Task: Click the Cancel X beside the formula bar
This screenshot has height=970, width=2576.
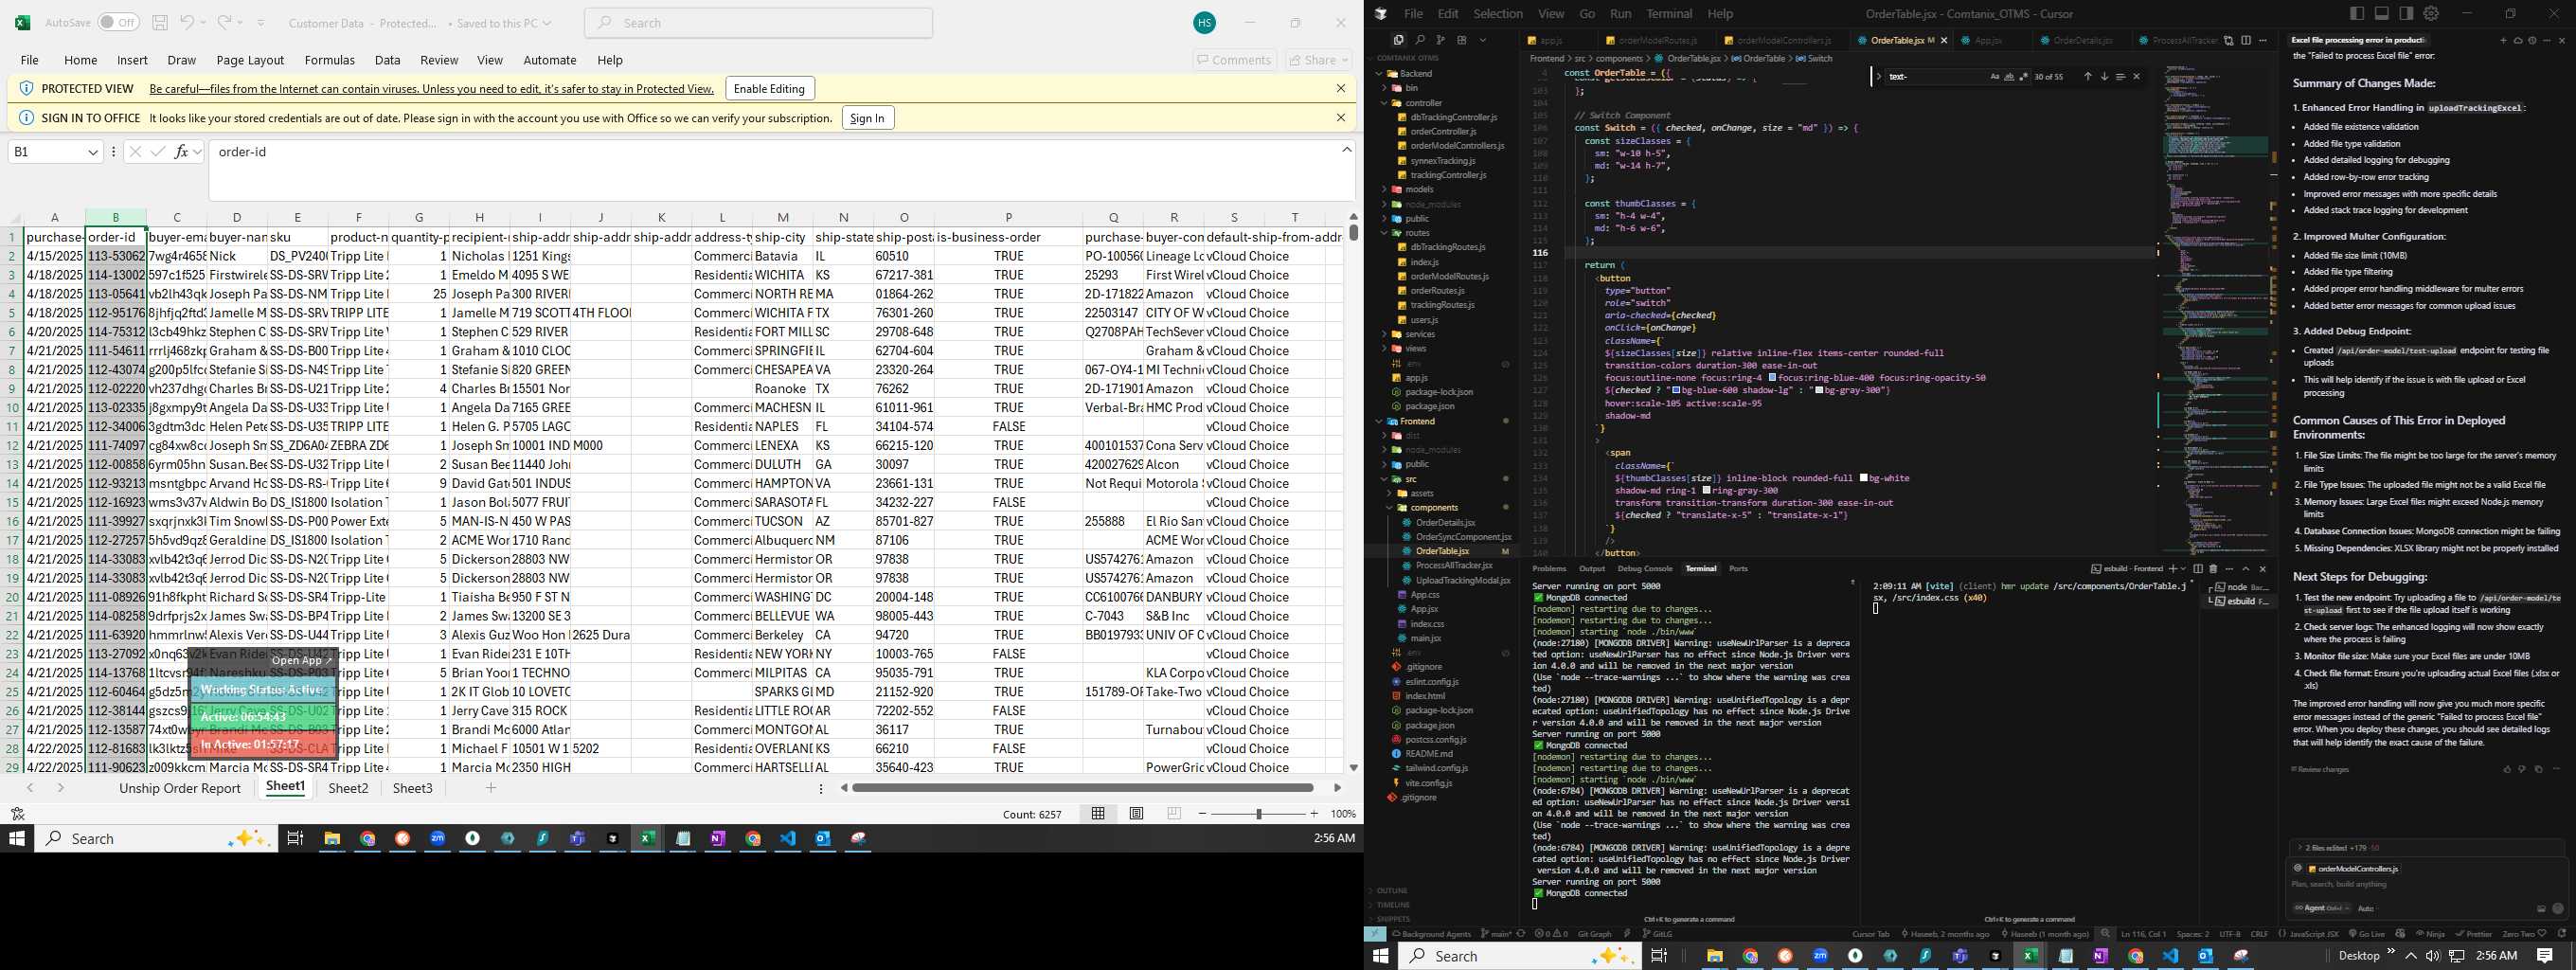Action: 135,152
